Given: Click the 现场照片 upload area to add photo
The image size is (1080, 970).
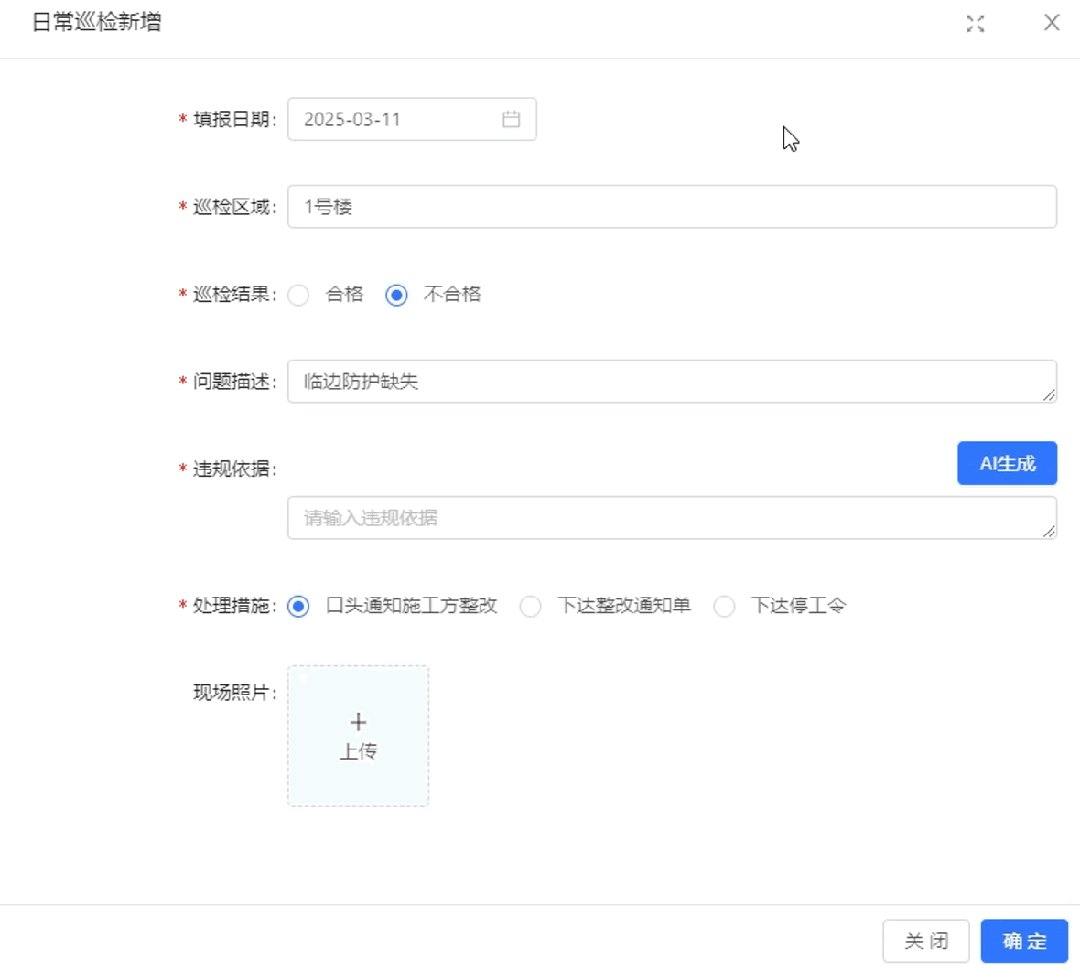Looking at the screenshot, I should [x=357, y=735].
